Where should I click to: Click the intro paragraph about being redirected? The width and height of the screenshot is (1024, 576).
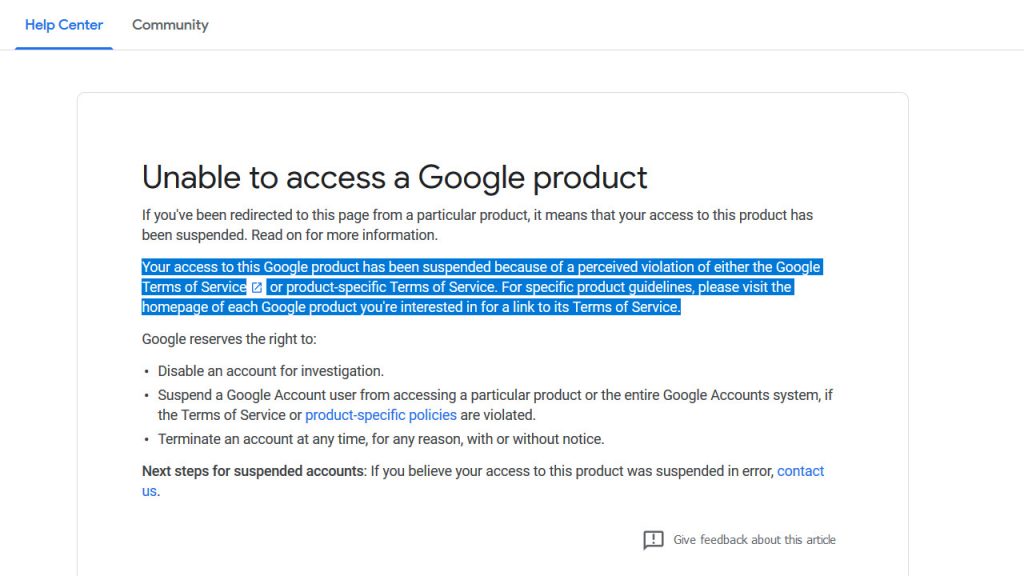[x=477, y=225]
